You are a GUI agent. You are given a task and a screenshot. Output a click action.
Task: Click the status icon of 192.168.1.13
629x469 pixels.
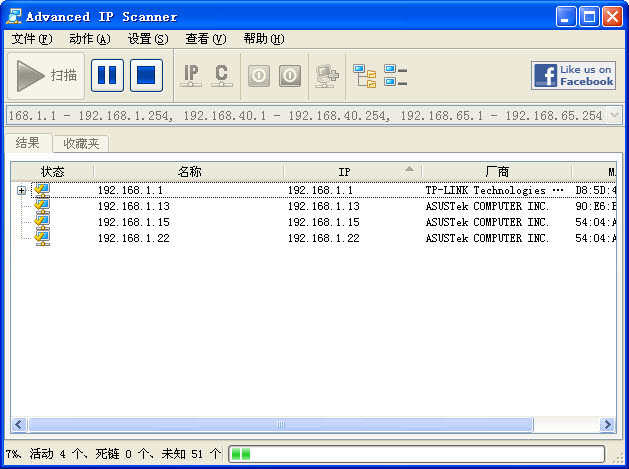[x=42, y=206]
